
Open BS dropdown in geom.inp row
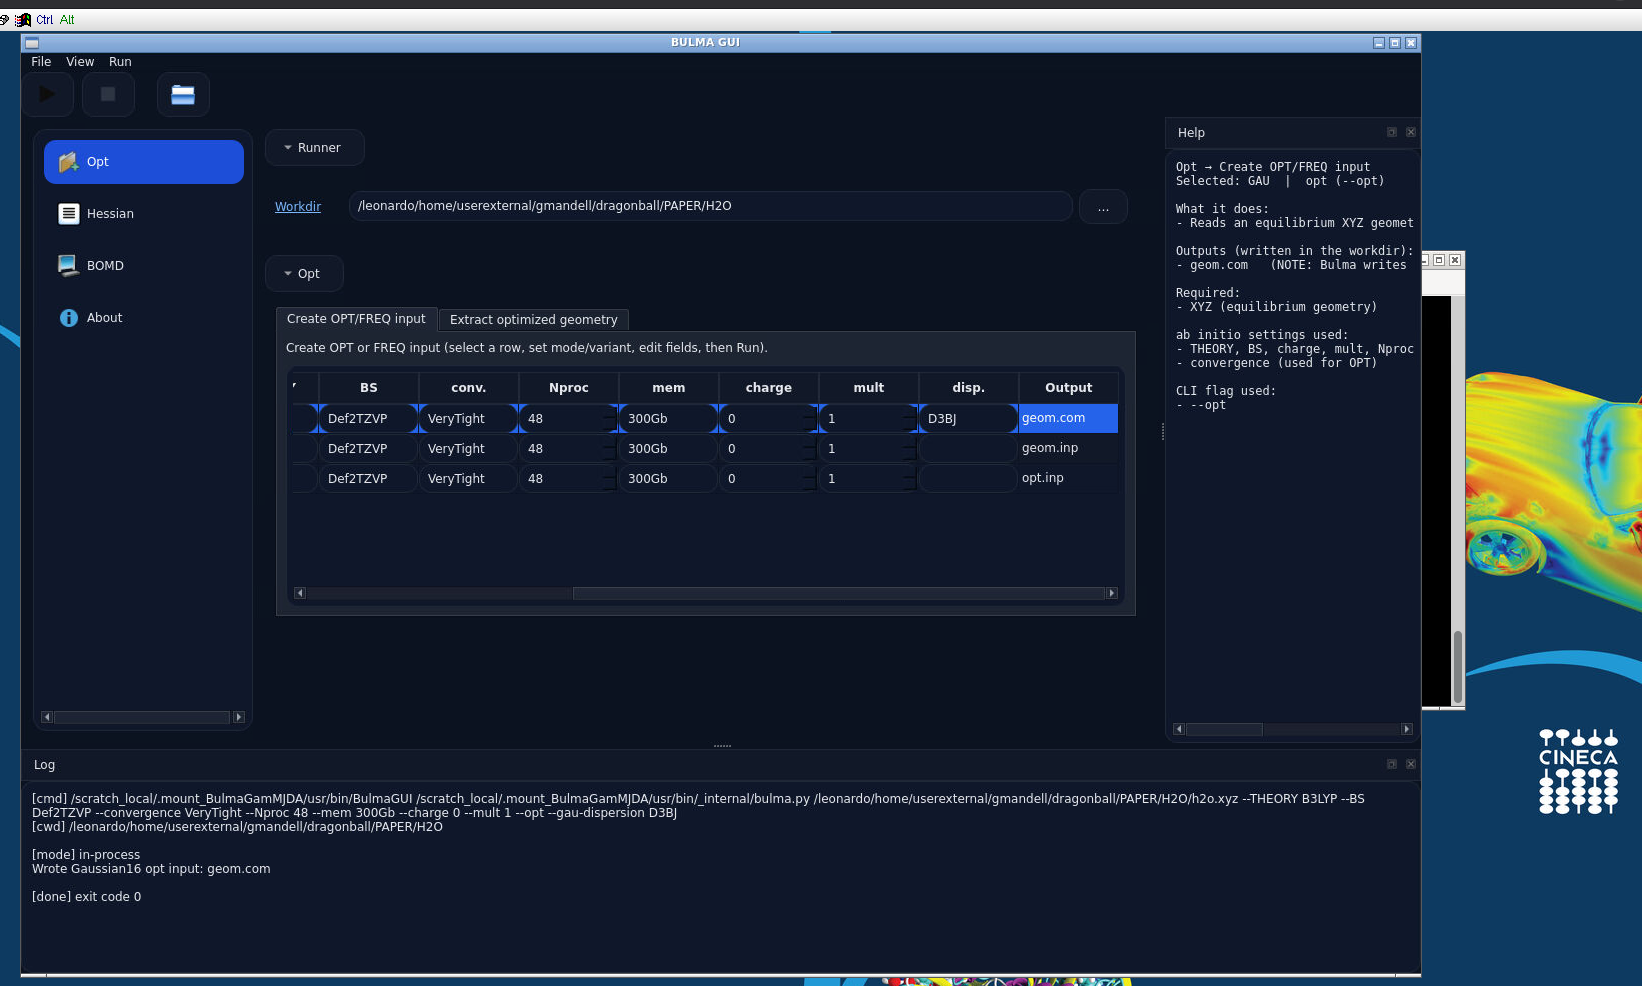pos(369,449)
